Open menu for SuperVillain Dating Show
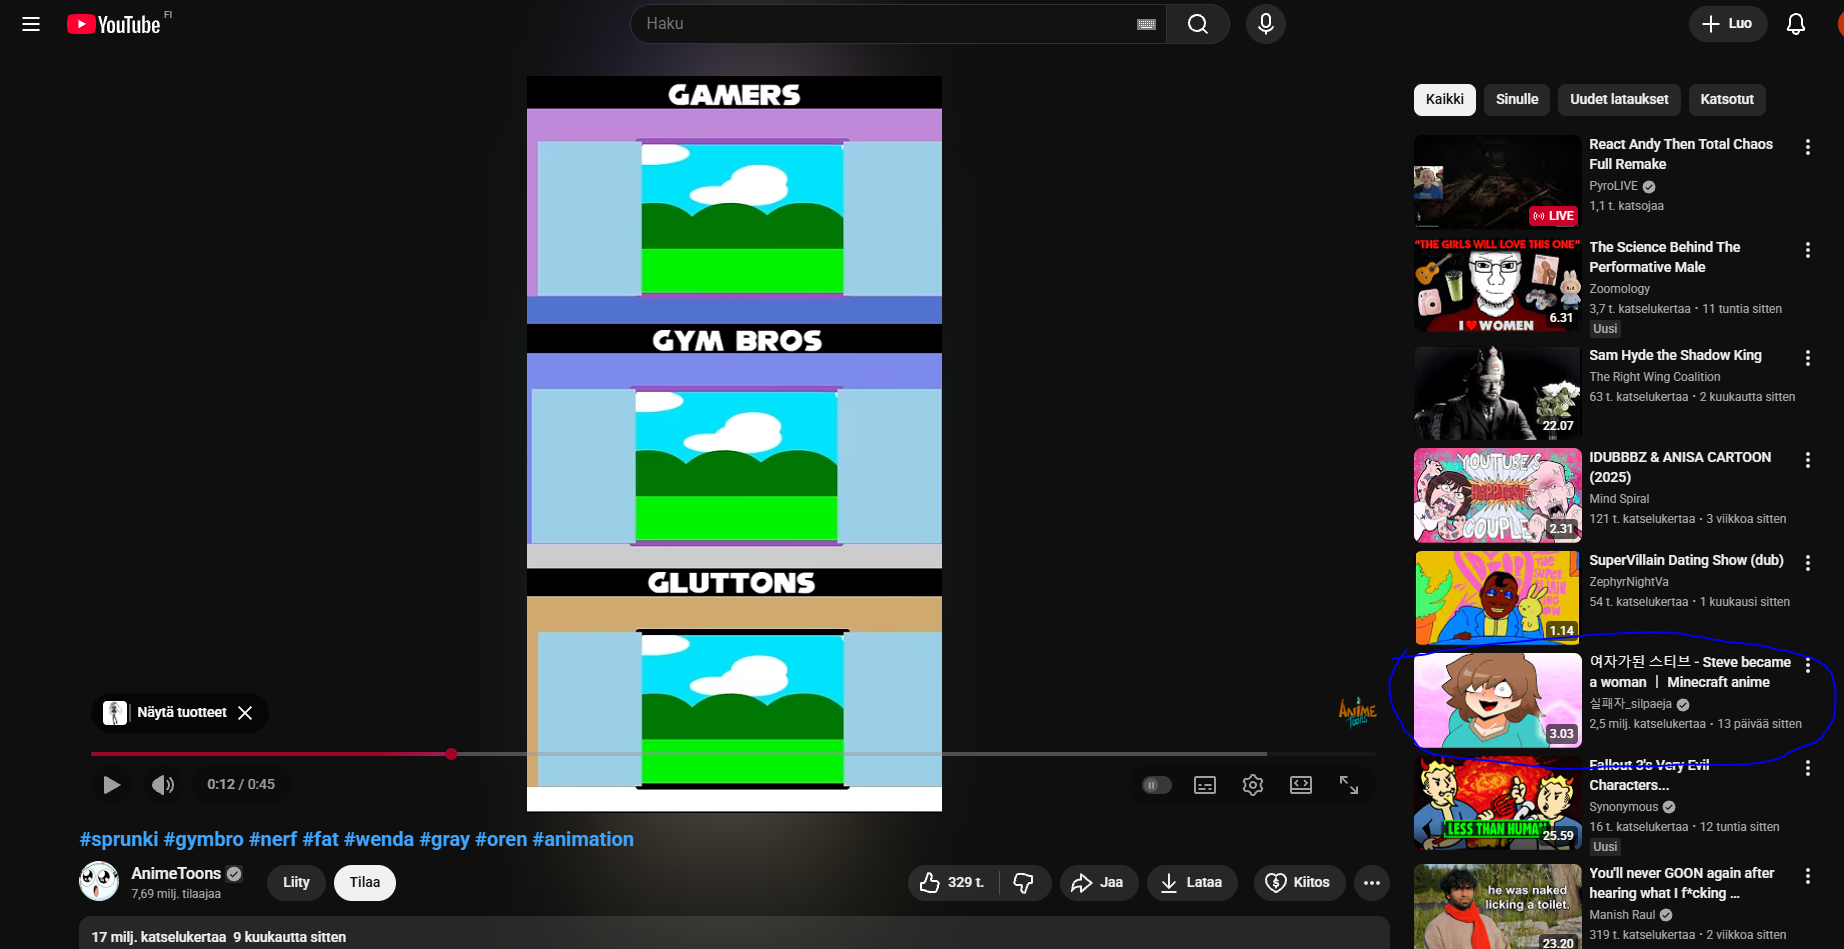This screenshot has width=1844, height=949. (1808, 564)
